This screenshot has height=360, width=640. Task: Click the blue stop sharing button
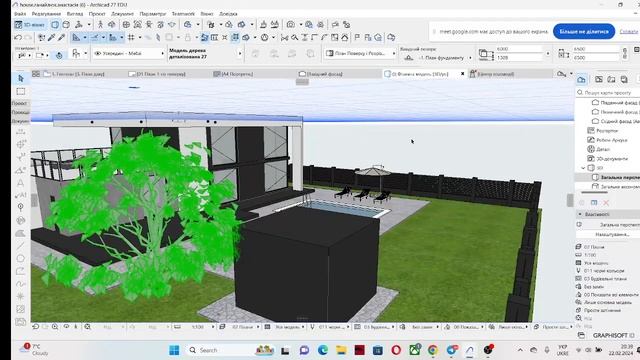[x=584, y=31]
